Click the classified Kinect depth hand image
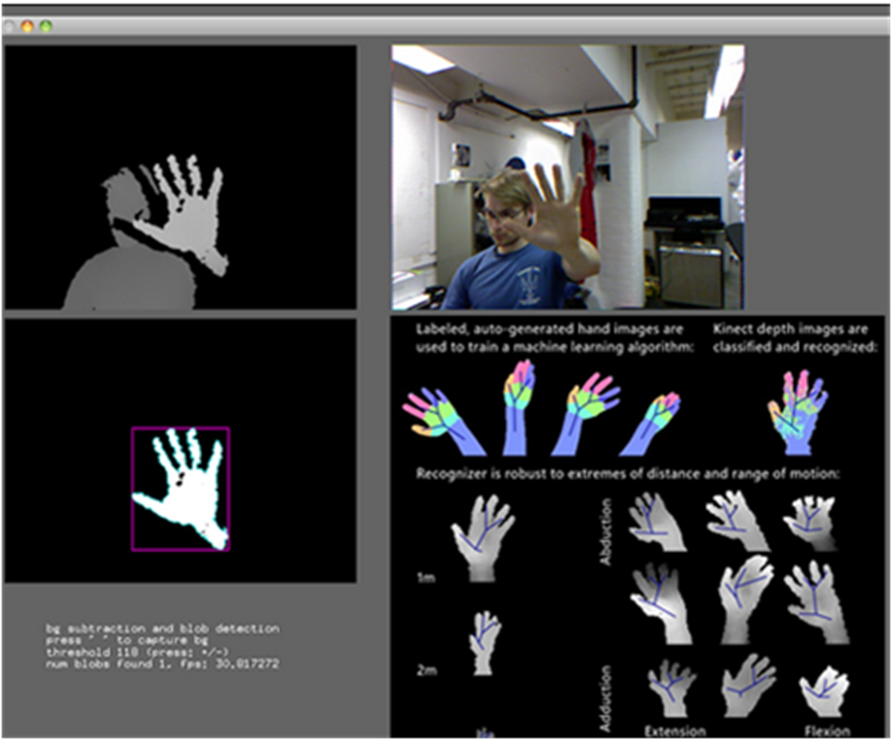This screenshot has height=740, width=892. pos(797,410)
